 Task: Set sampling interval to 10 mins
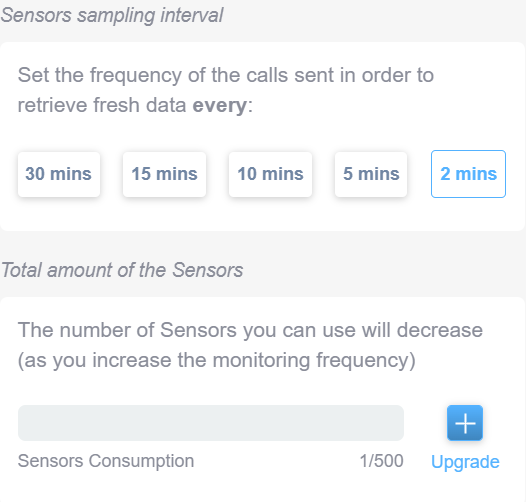tap(270, 174)
